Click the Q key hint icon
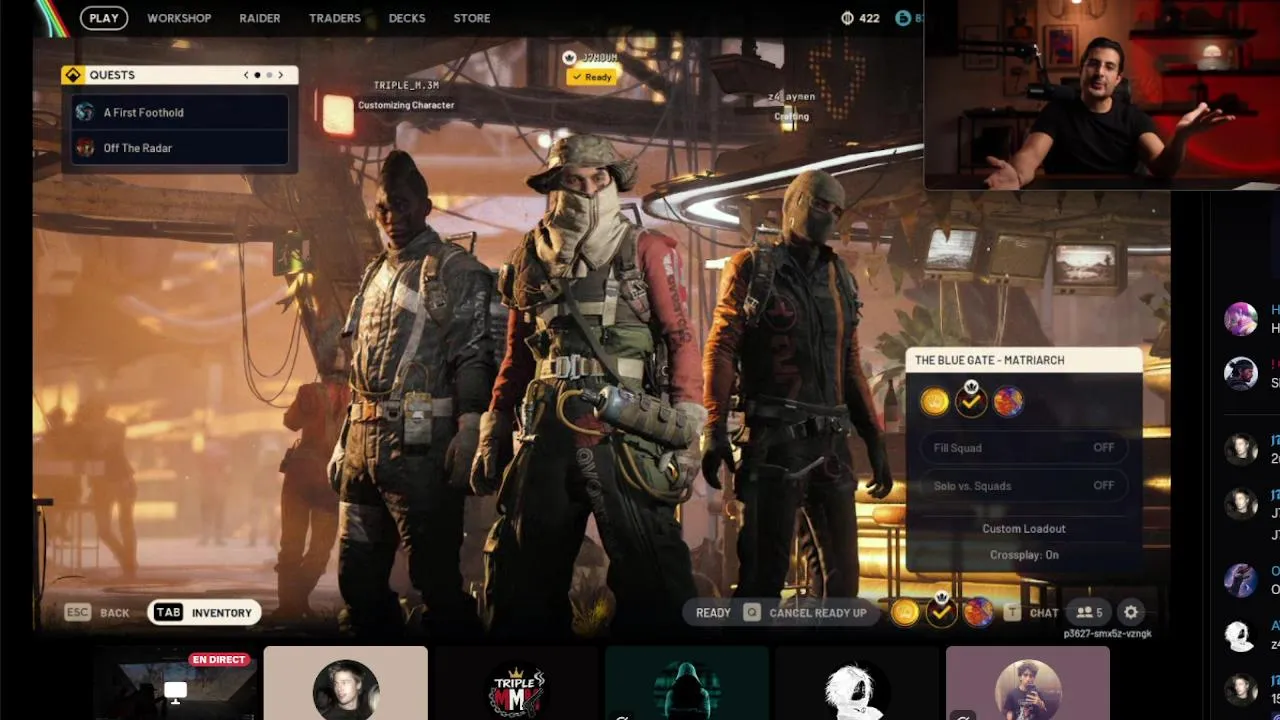The height and width of the screenshot is (720, 1280). pos(752,612)
